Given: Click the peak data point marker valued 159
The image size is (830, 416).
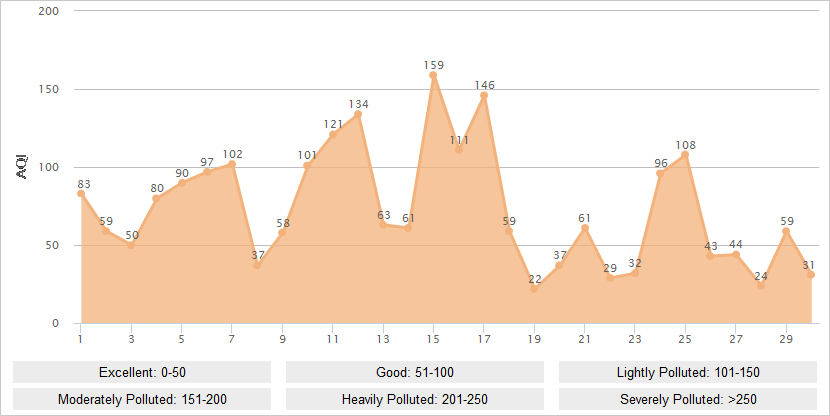Looking at the screenshot, I should pos(433,75).
